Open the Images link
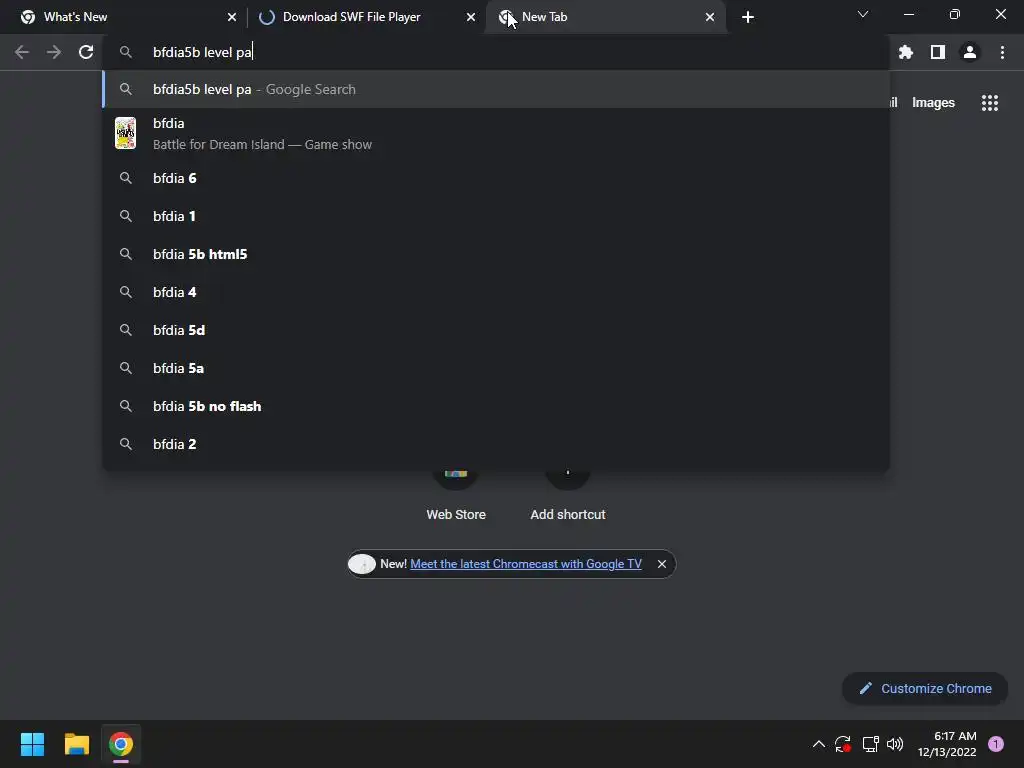The width and height of the screenshot is (1024, 768). [933, 103]
